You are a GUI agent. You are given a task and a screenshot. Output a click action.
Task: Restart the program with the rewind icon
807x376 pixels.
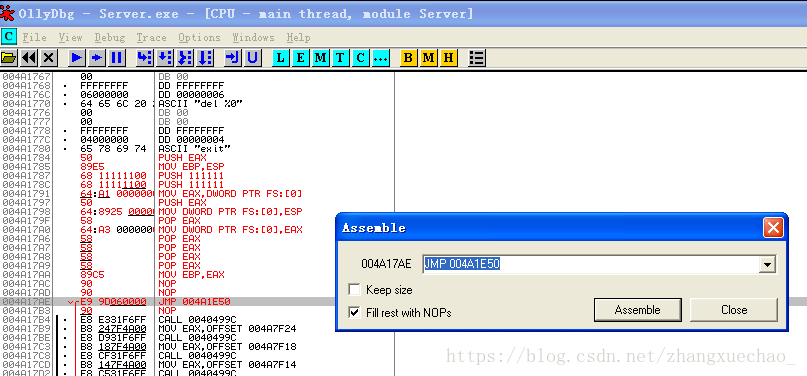pyautogui.click(x=29, y=58)
